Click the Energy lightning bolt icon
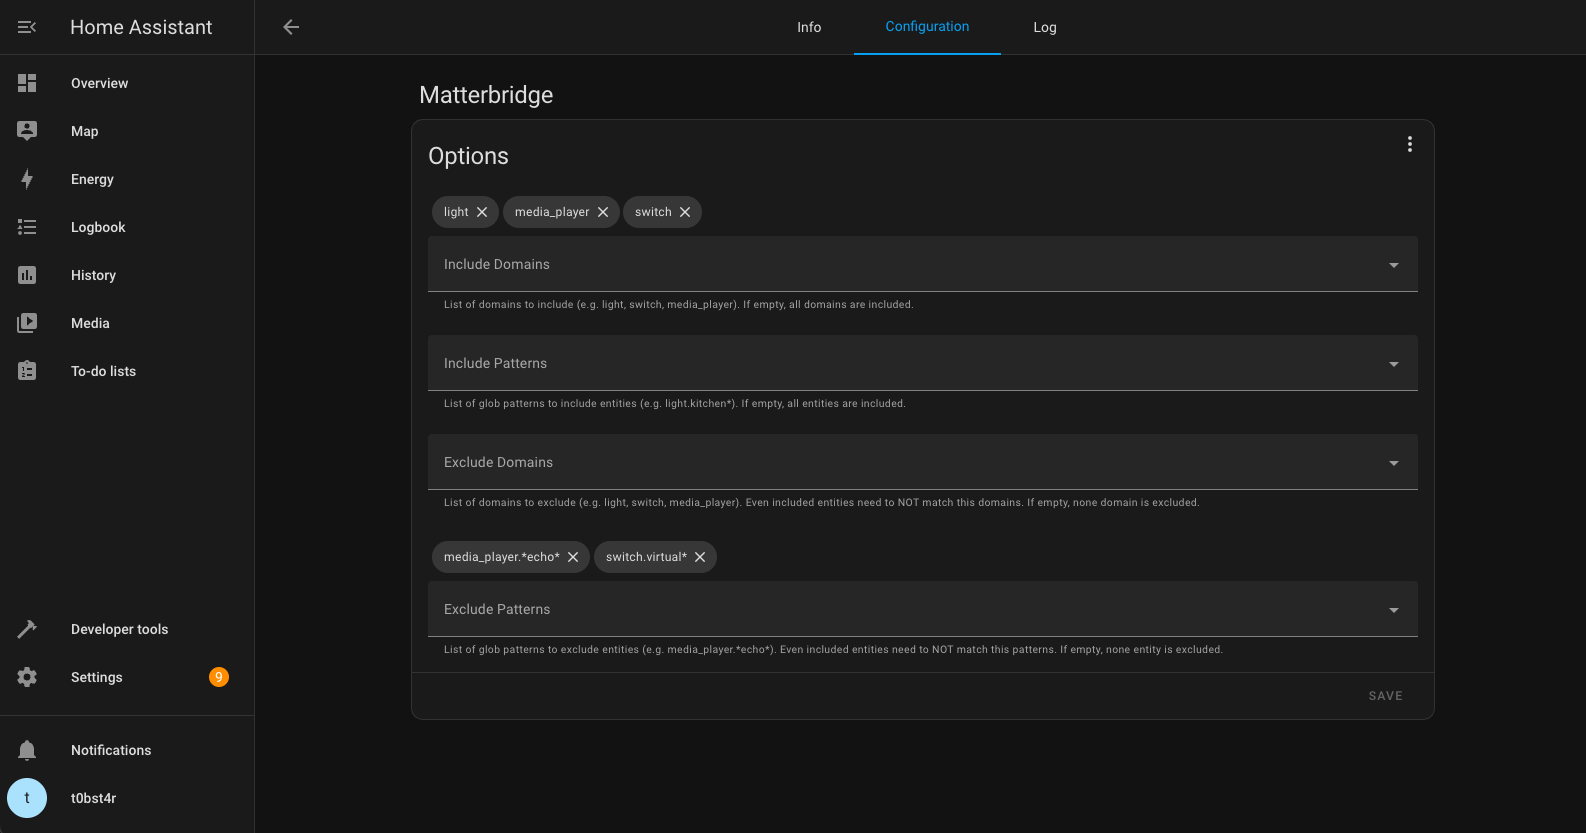This screenshot has width=1586, height=833. 27,179
